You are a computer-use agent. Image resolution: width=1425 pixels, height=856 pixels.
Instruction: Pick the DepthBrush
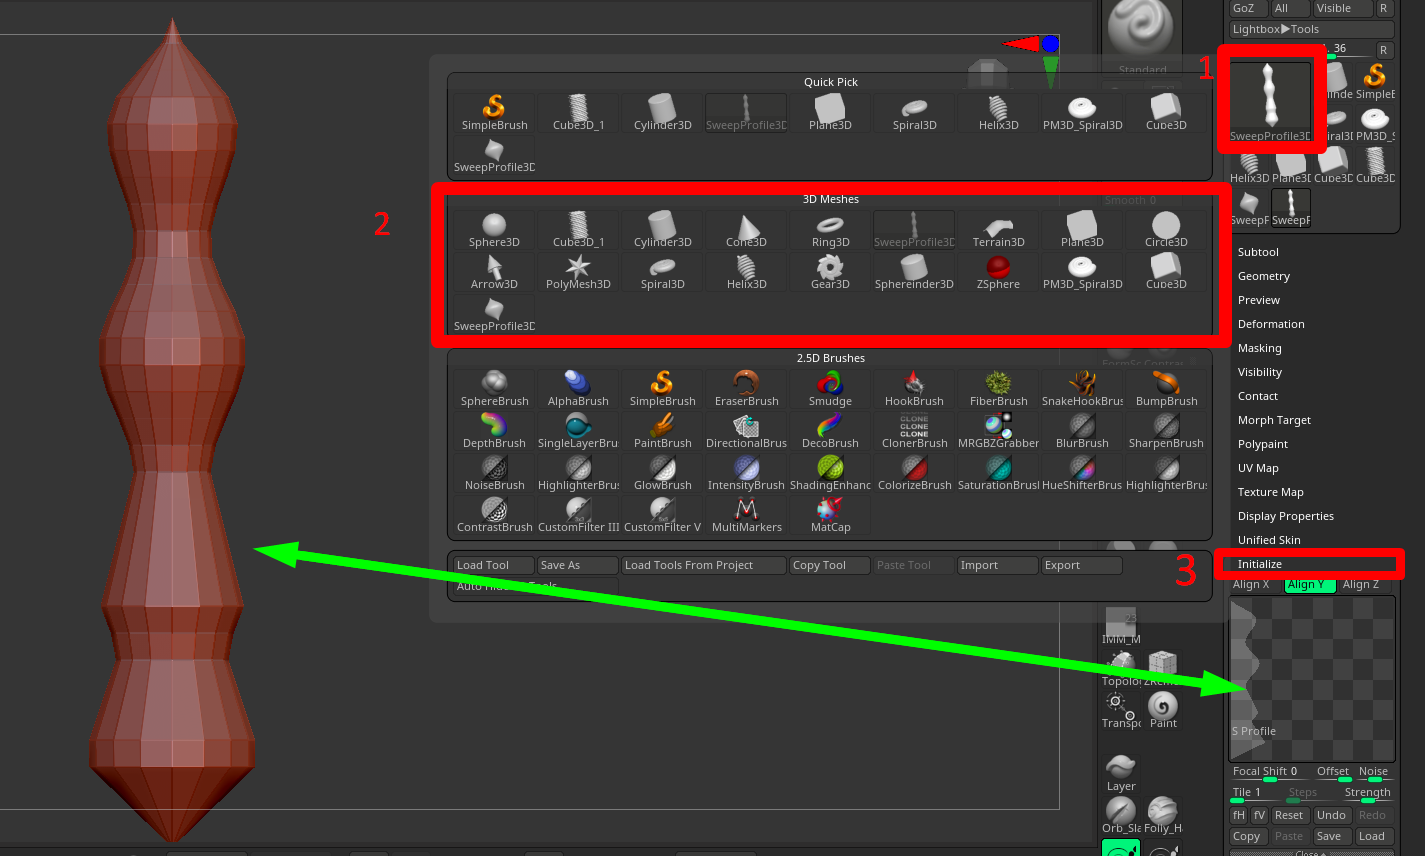pyautogui.click(x=494, y=431)
